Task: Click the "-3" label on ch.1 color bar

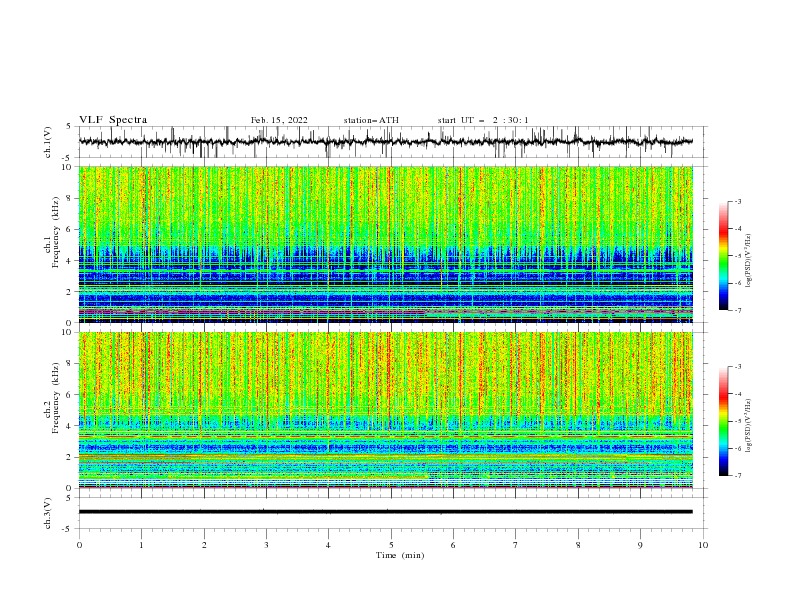Action: pyautogui.click(x=738, y=201)
